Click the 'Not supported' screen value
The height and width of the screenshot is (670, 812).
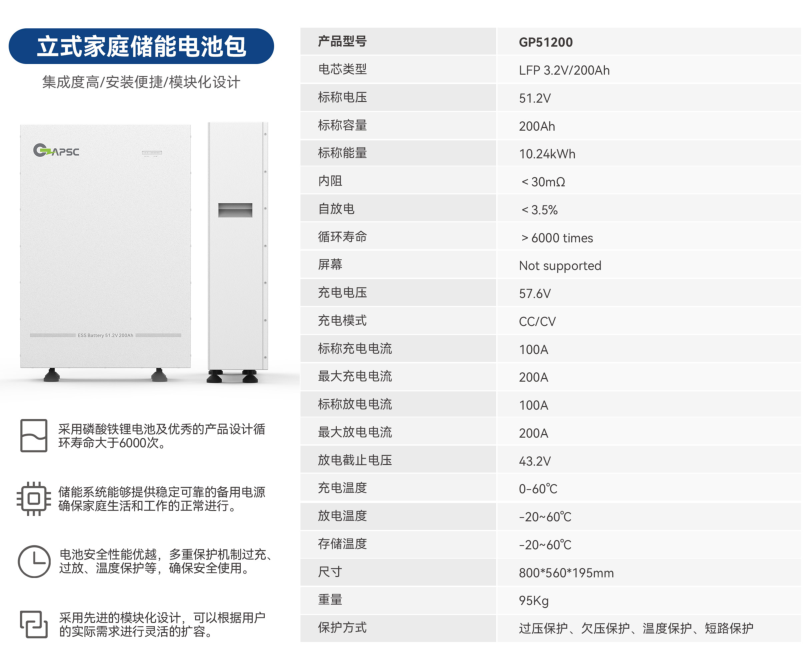click(x=560, y=266)
